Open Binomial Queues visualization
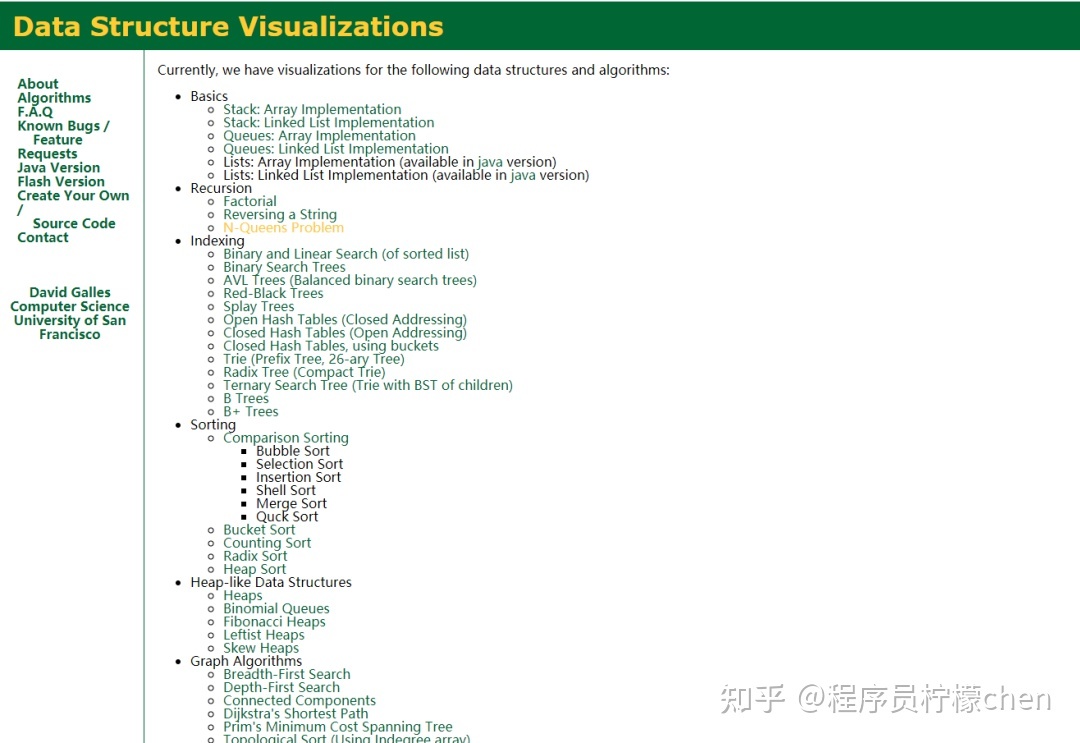 276,609
